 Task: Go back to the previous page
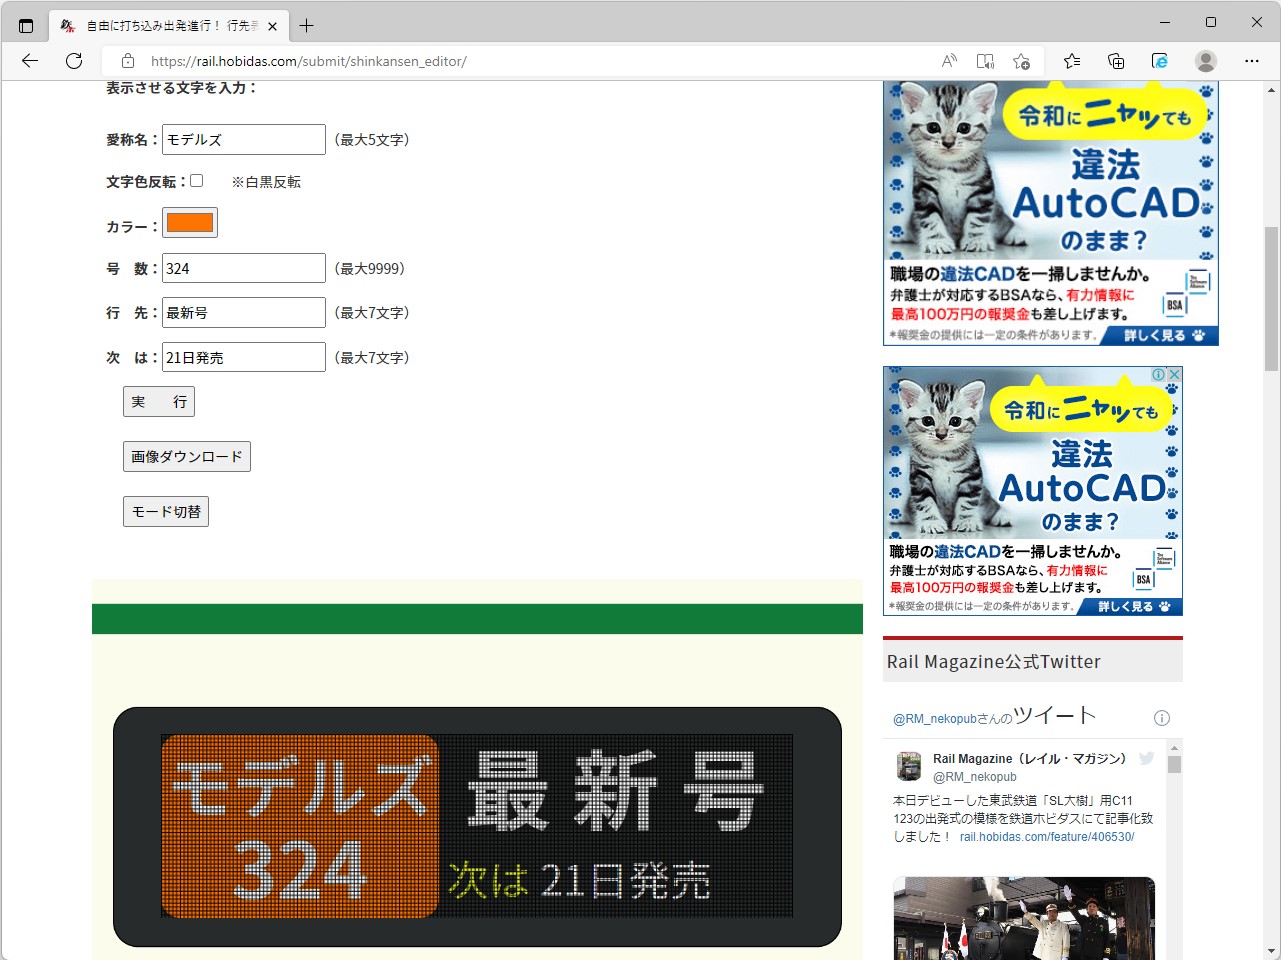(29, 61)
